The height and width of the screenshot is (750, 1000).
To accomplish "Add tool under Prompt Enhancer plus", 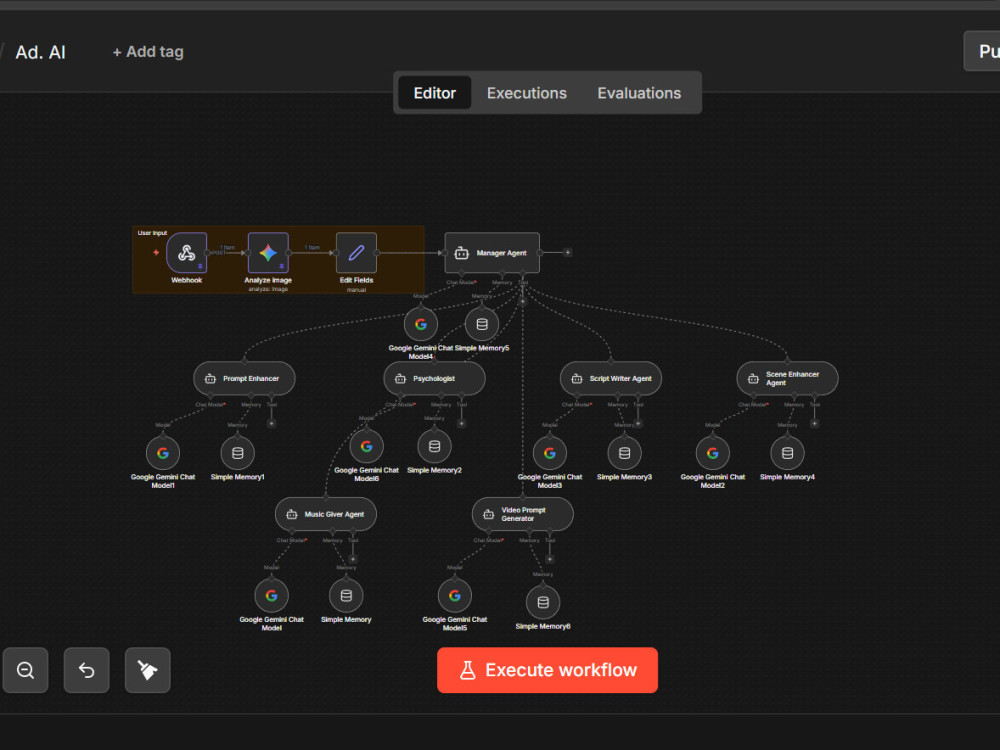I will click(x=272, y=423).
